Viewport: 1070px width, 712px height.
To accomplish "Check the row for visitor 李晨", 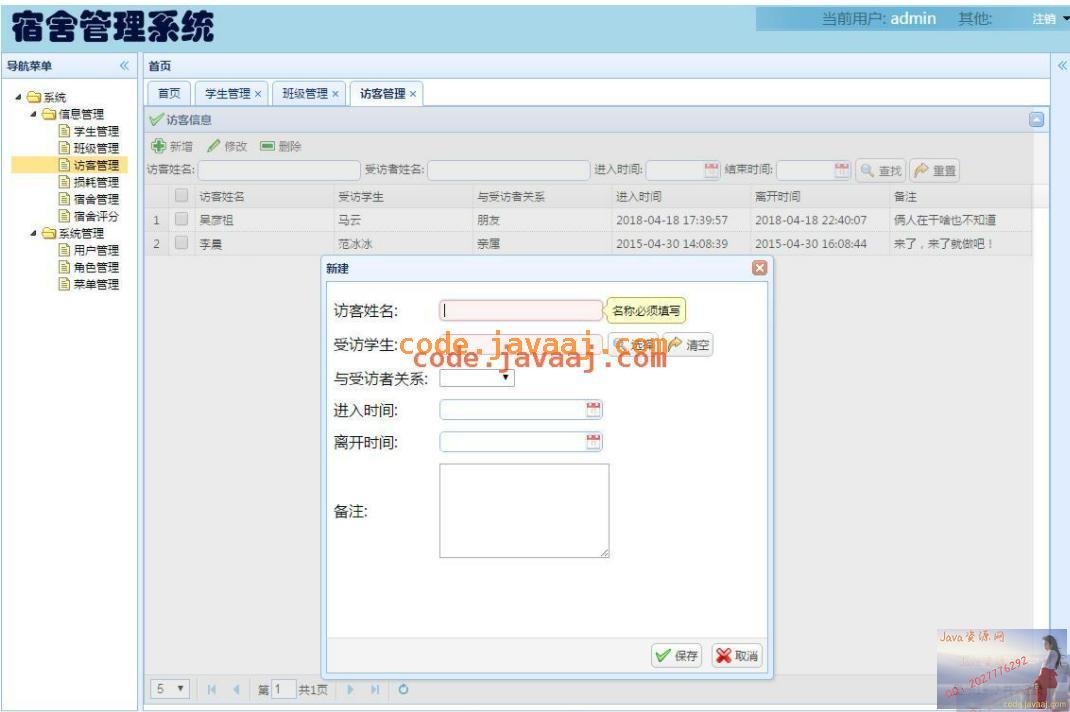I will (x=182, y=242).
